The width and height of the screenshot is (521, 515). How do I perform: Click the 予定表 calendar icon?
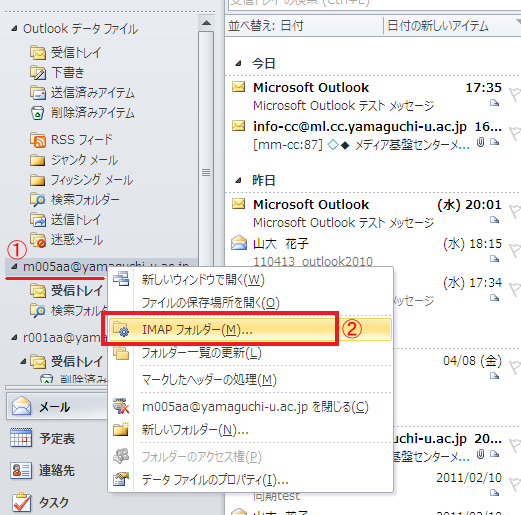tap(21, 438)
